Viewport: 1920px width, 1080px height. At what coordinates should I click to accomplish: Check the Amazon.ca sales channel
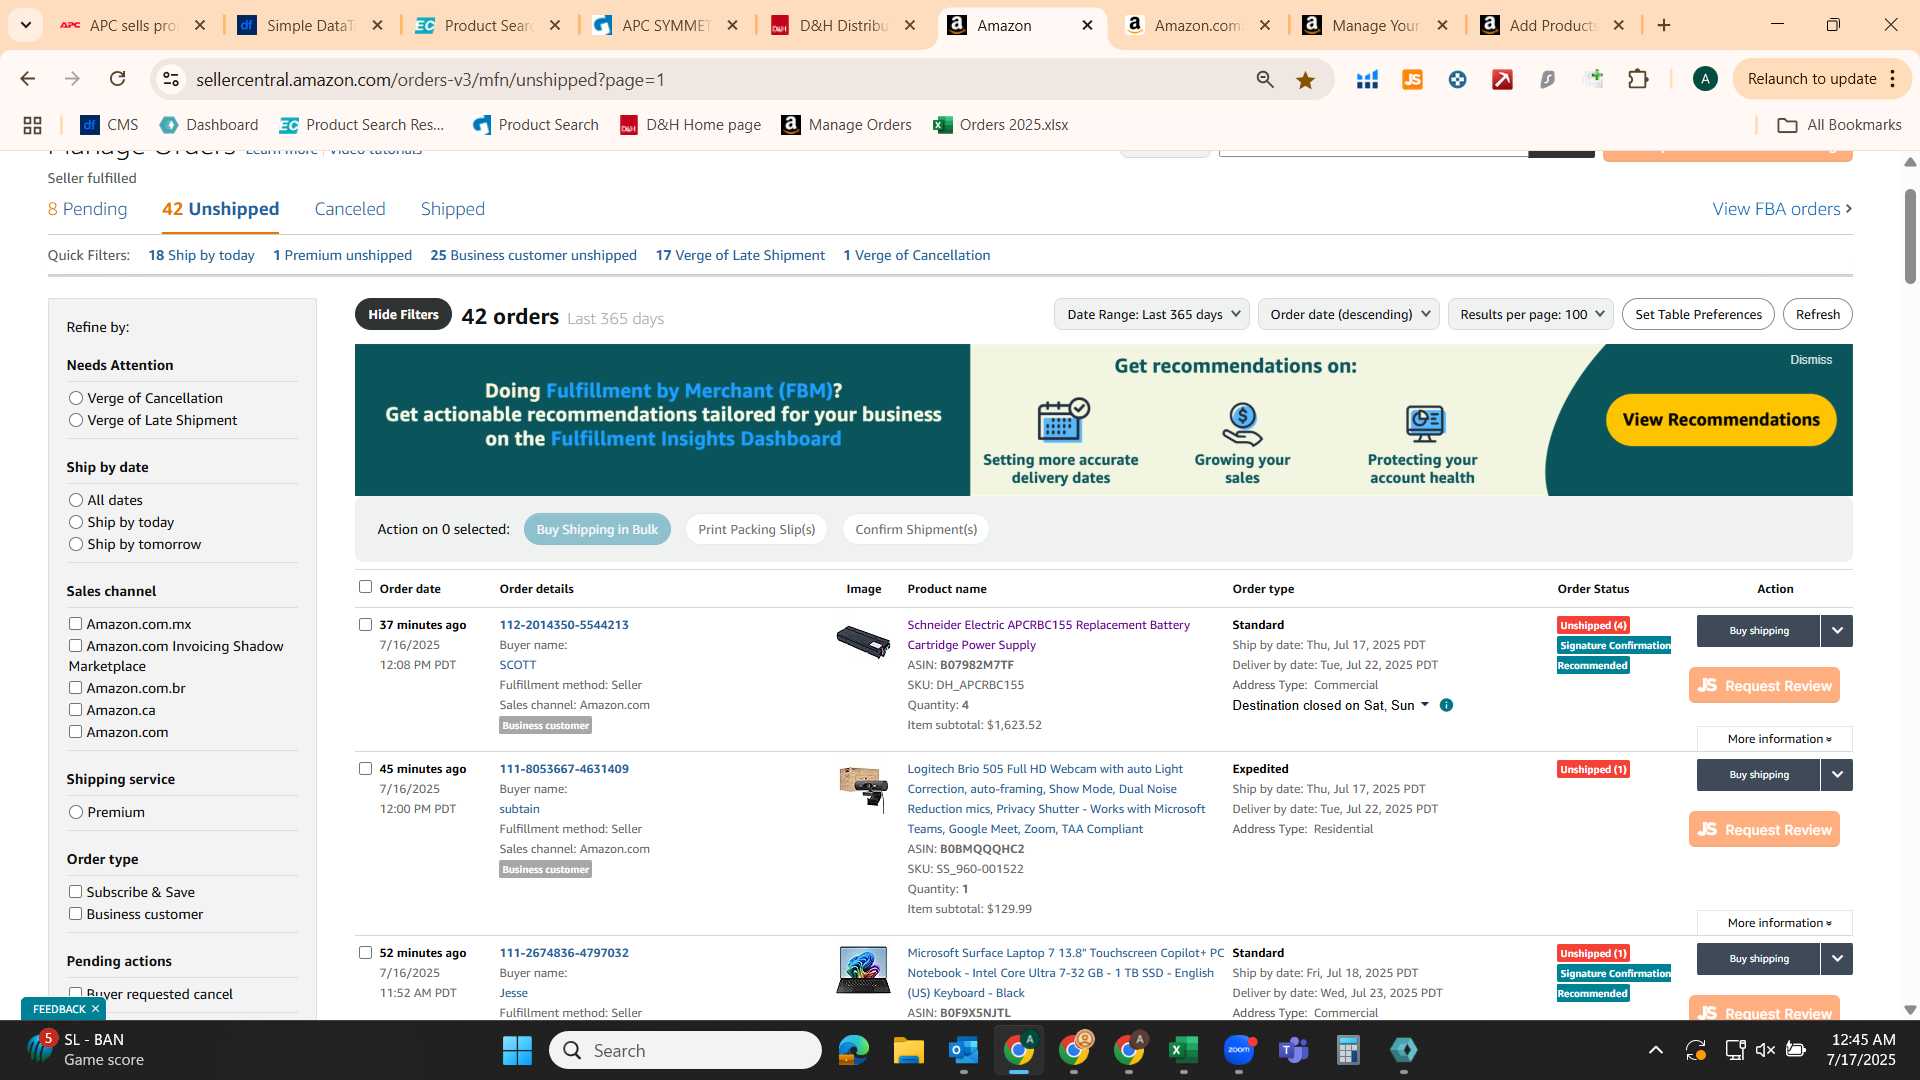click(75, 709)
